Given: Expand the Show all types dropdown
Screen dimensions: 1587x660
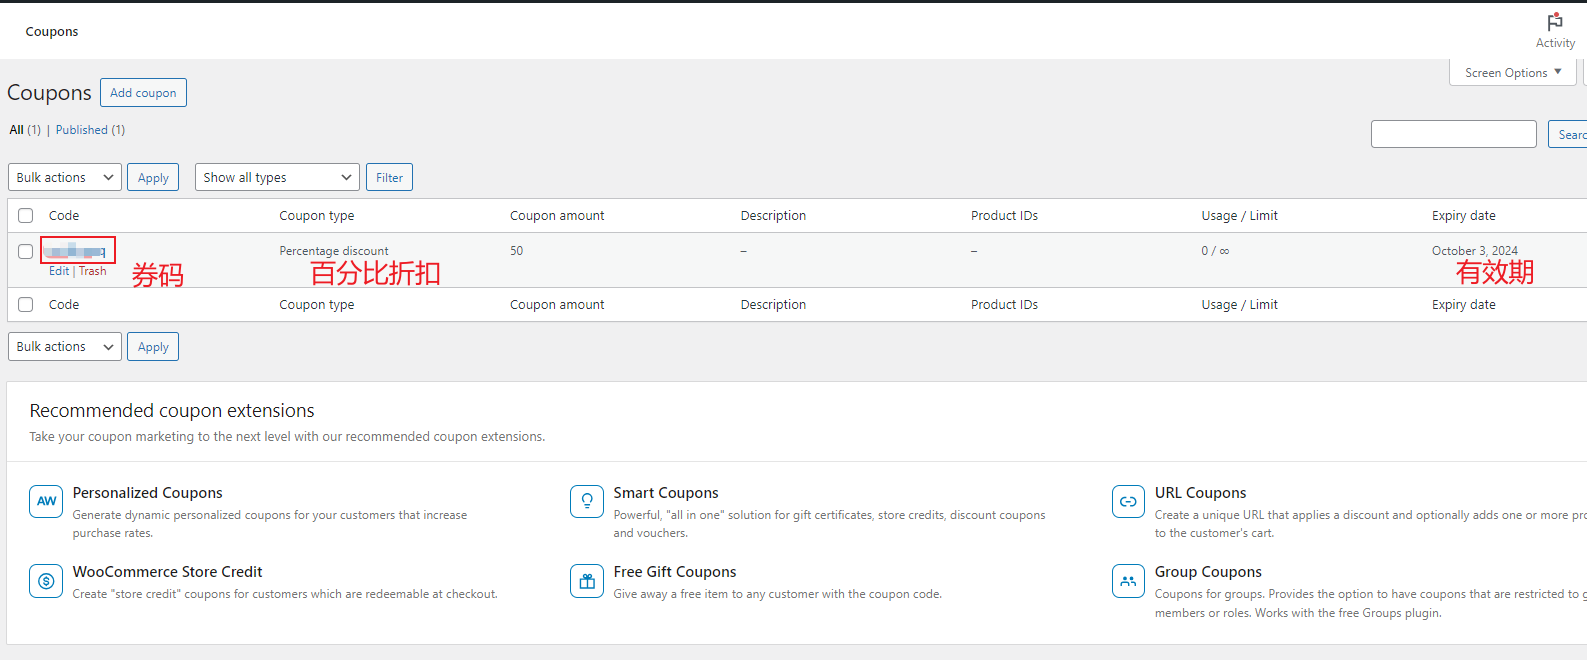Looking at the screenshot, I should click(x=277, y=178).
